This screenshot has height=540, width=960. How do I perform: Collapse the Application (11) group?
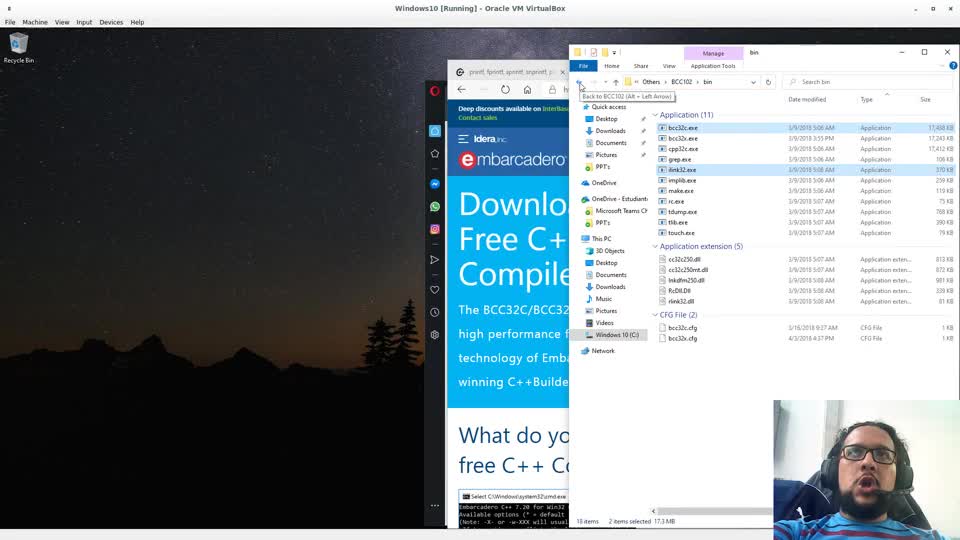pos(655,115)
